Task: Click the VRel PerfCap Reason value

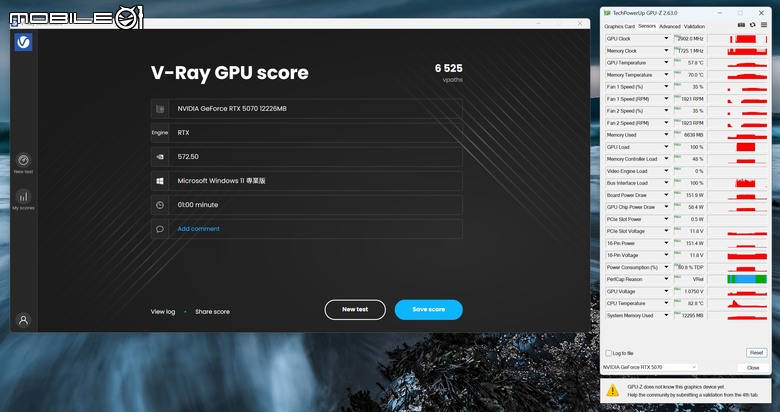Action: pos(698,280)
